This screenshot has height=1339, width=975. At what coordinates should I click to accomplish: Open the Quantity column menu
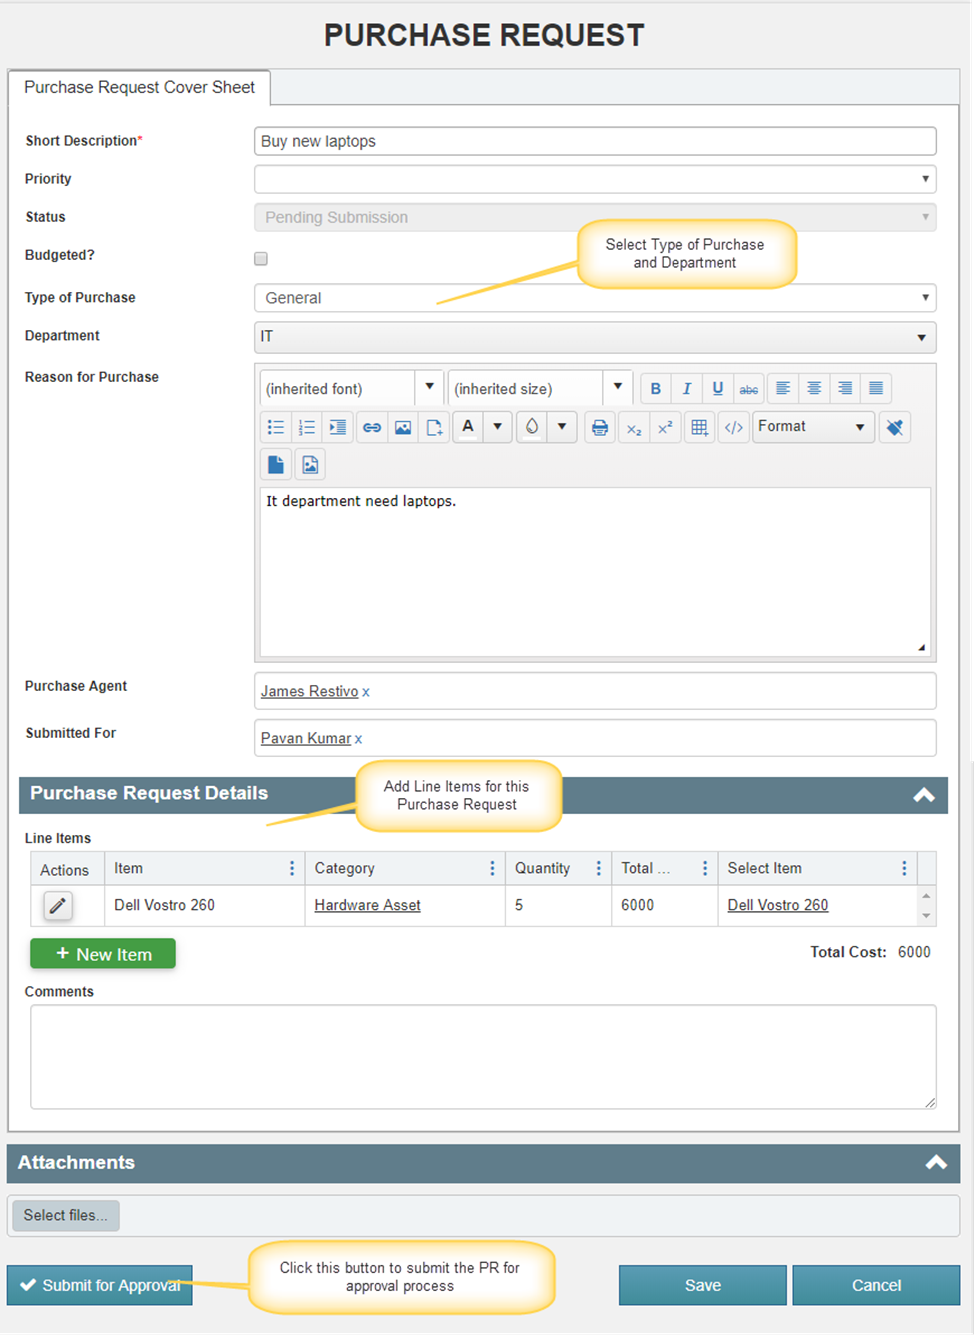pos(598,868)
